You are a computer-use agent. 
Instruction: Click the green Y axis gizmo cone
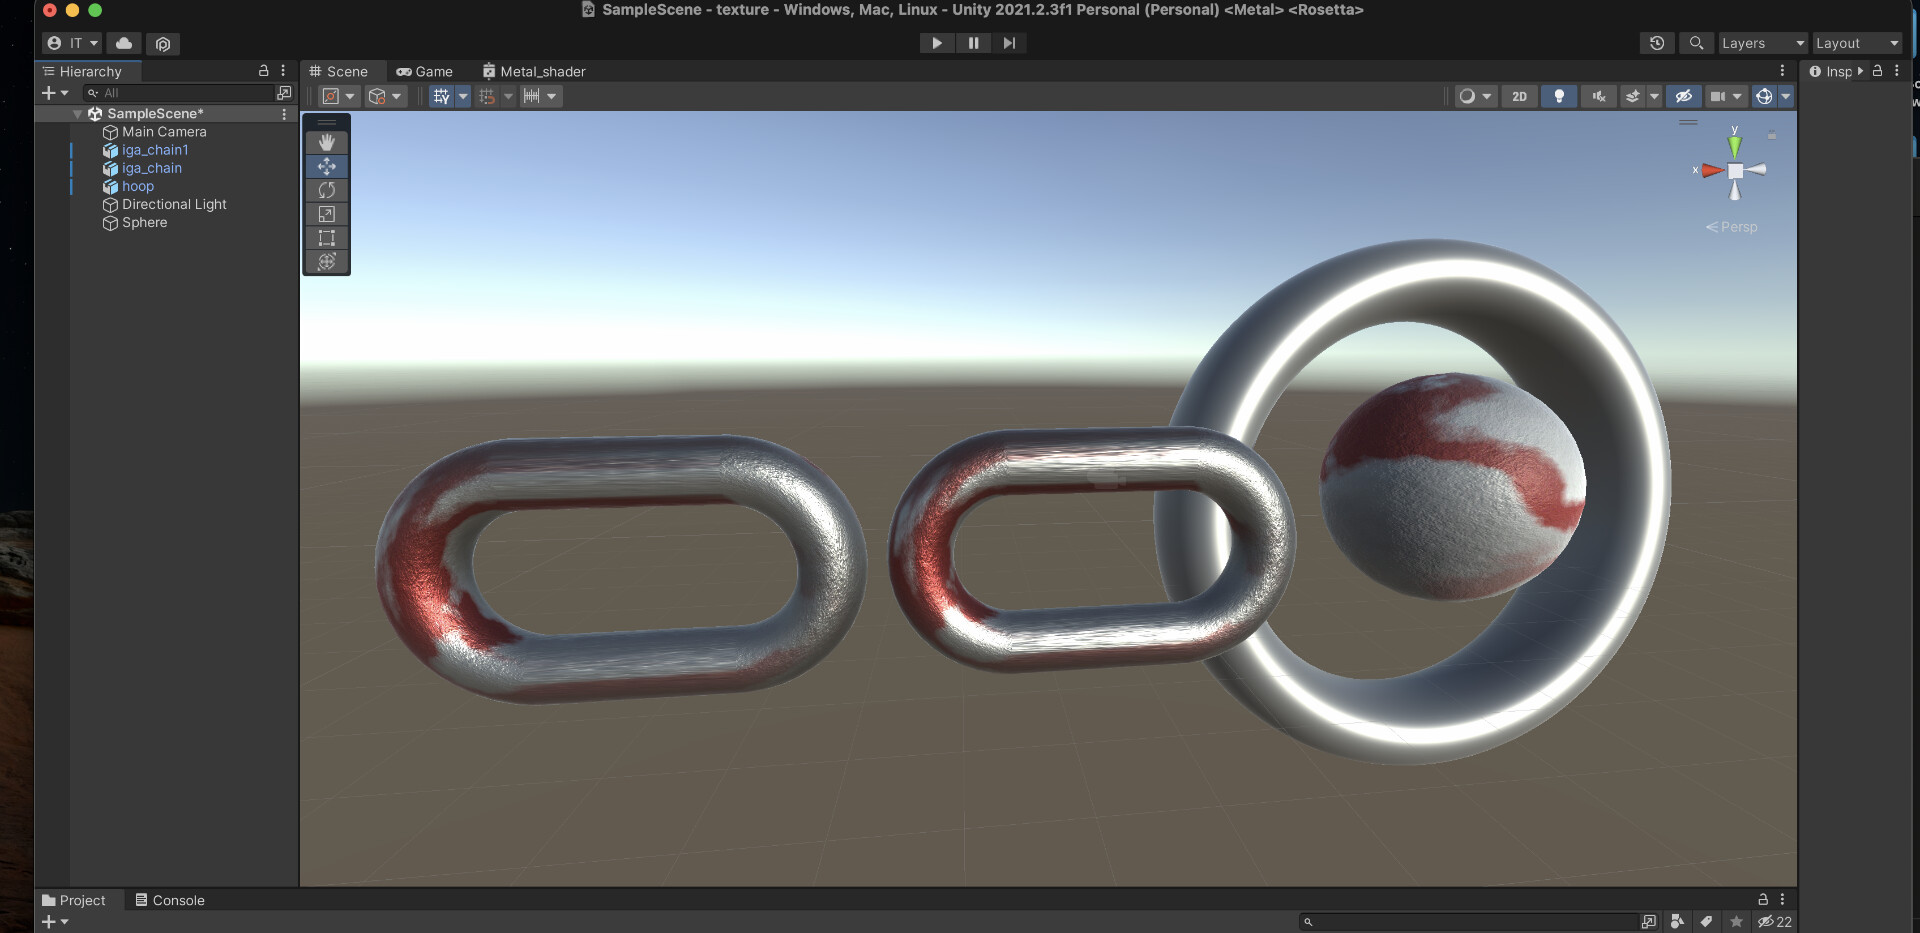point(1735,145)
